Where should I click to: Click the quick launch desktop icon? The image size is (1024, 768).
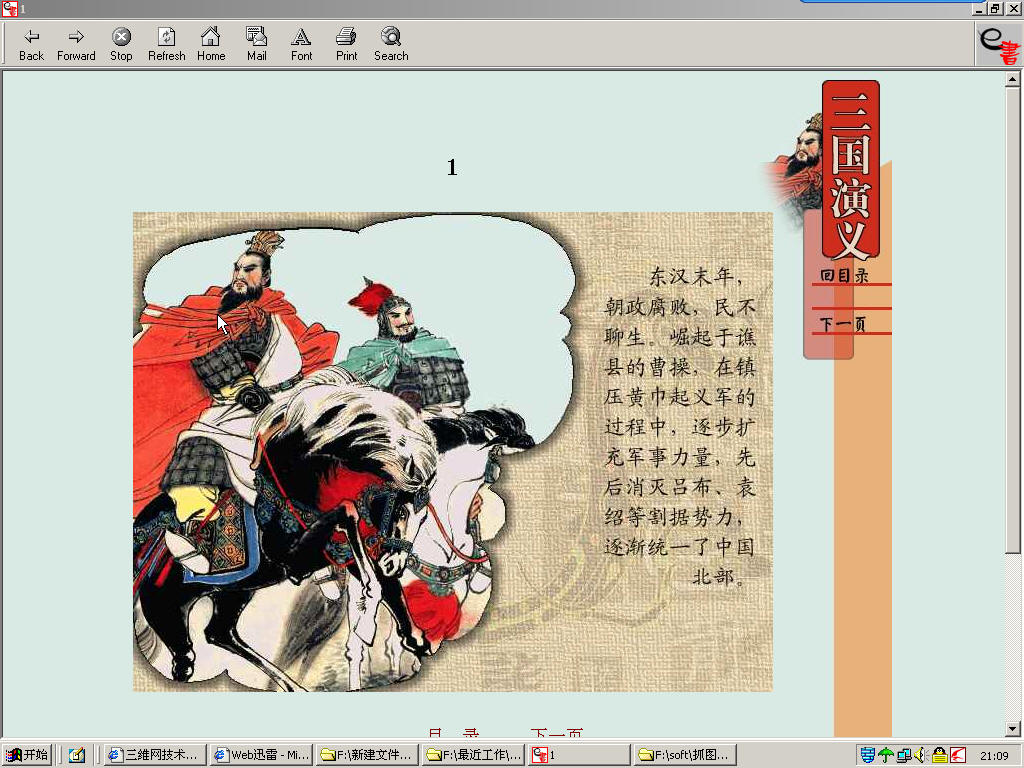pos(77,755)
